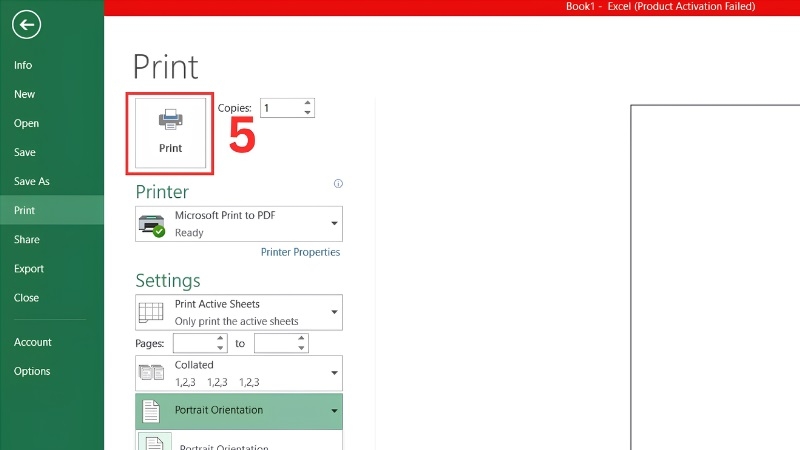Open Excel Options
800x450 pixels.
tap(32, 371)
